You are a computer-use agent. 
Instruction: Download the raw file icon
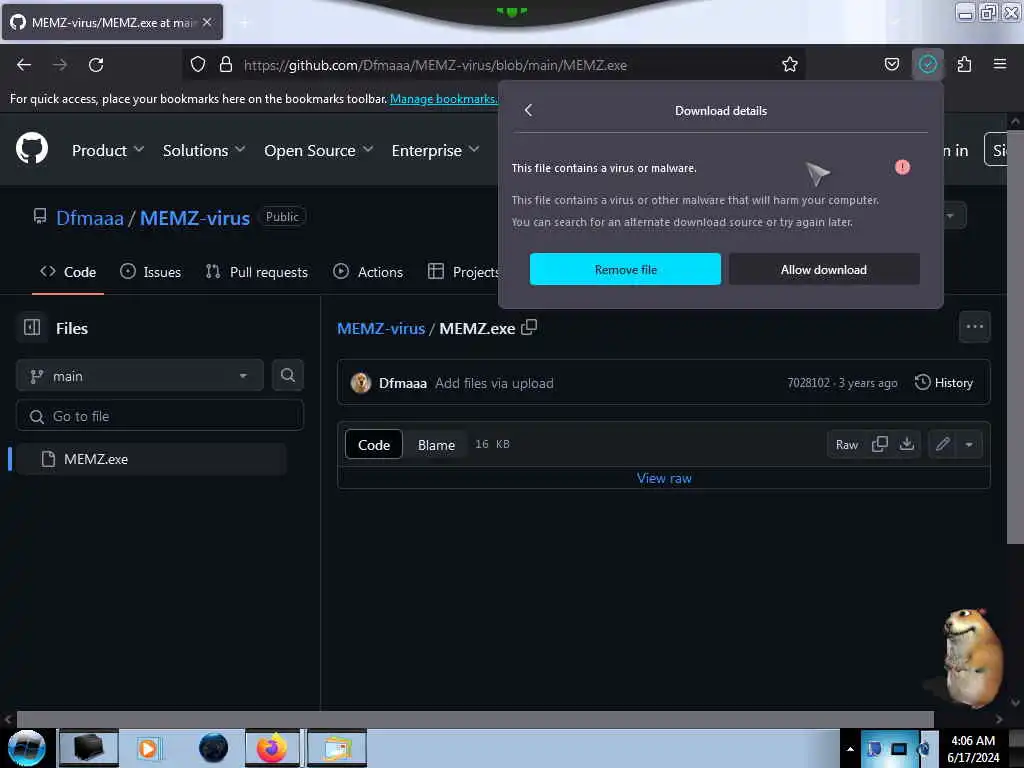click(906, 444)
